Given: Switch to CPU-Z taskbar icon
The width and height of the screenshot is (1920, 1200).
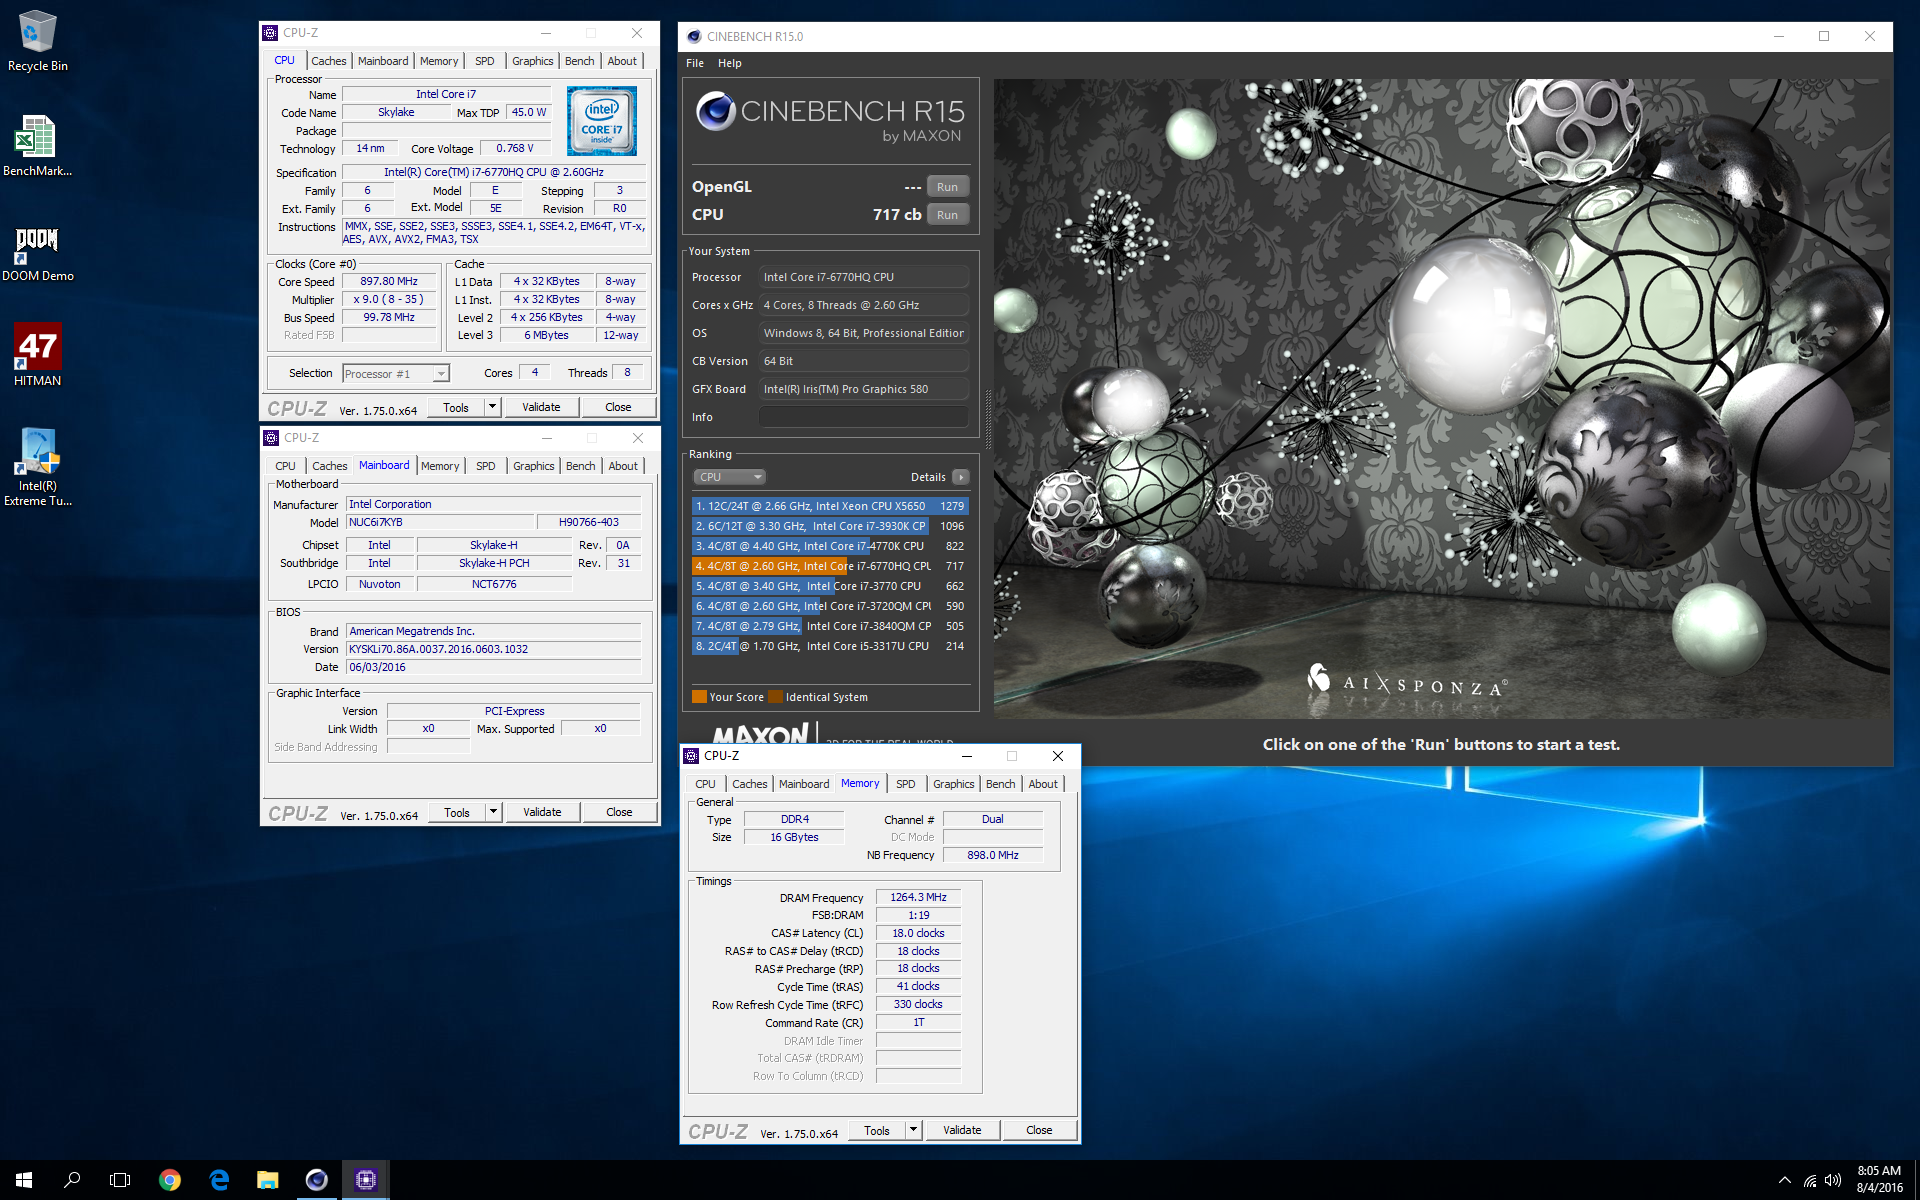Looking at the screenshot, I should (x=365, y=1180).
